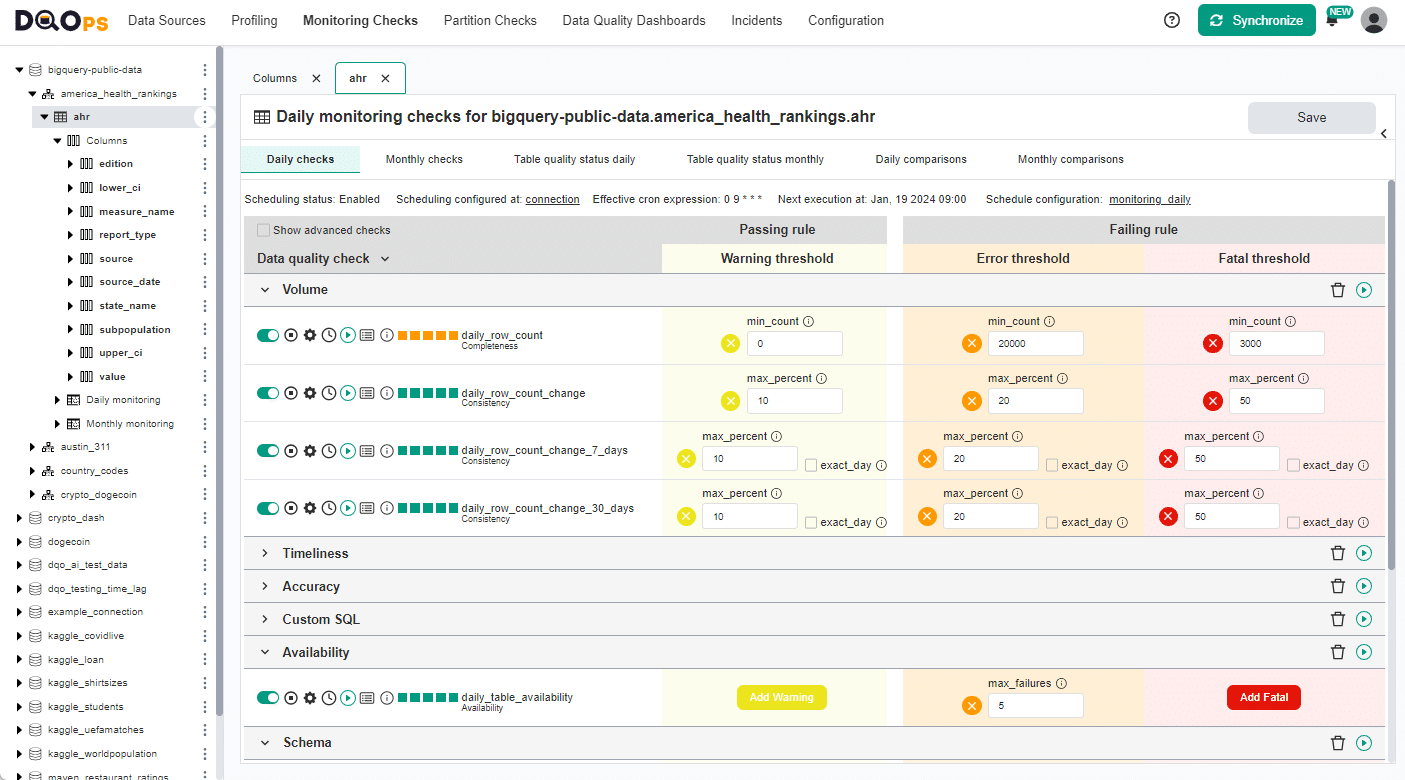The width and height of the screenshot is (1405, 780).
Task: View results list icon for daily_table_availability
Action: click(366, 697)
